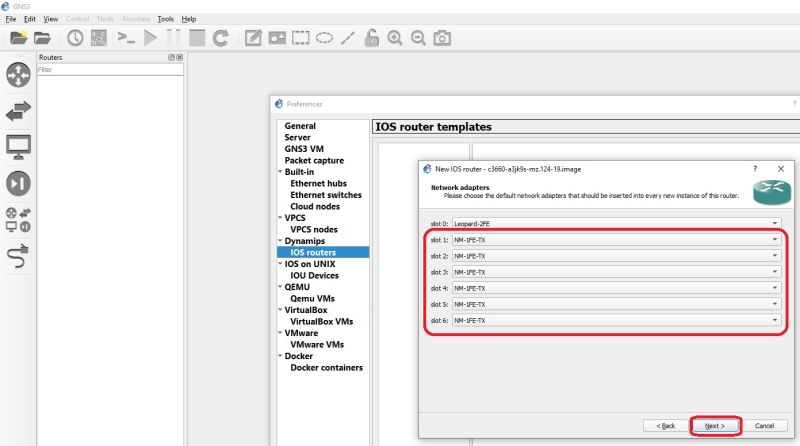Browse switches in the device sidebar
800x446 pixels.
(18, 111)
